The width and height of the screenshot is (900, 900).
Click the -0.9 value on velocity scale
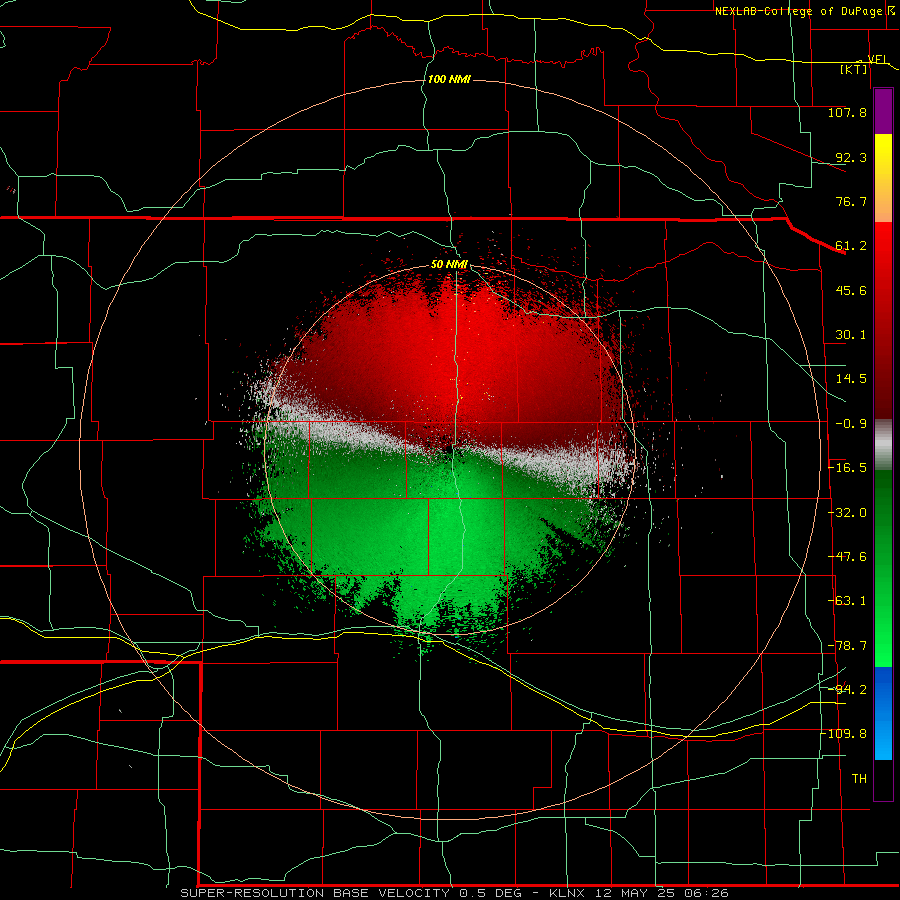point(851,424)
